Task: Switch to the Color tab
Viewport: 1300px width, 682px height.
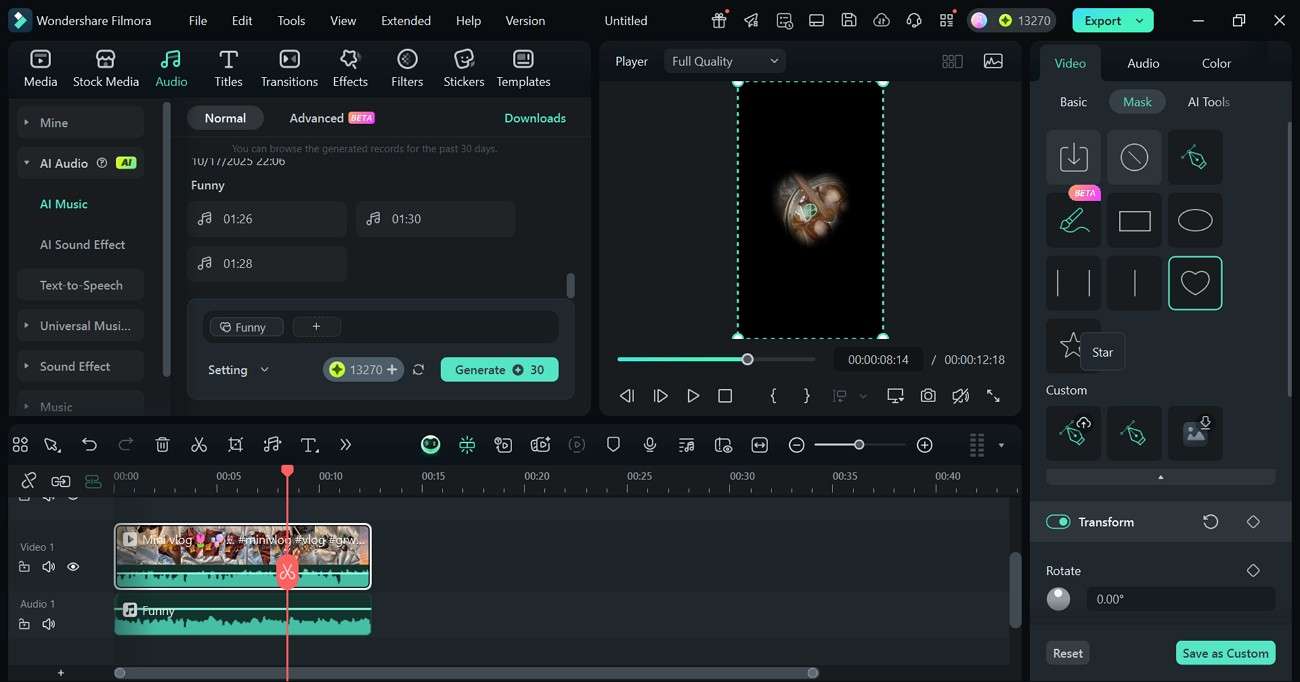Action: (x=1216, y=63)
